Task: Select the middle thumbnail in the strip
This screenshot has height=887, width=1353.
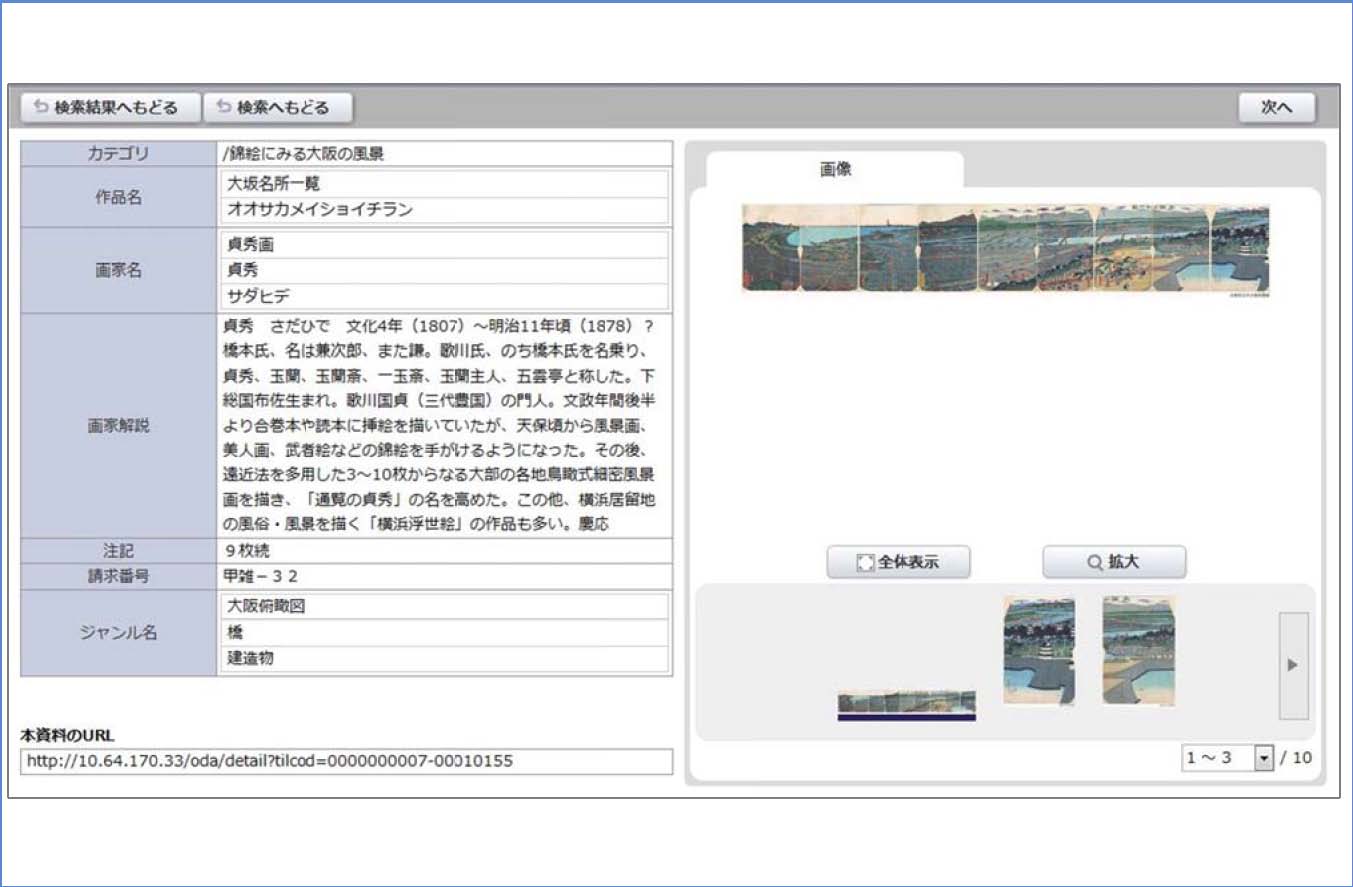Action: tap(1039, 651)
